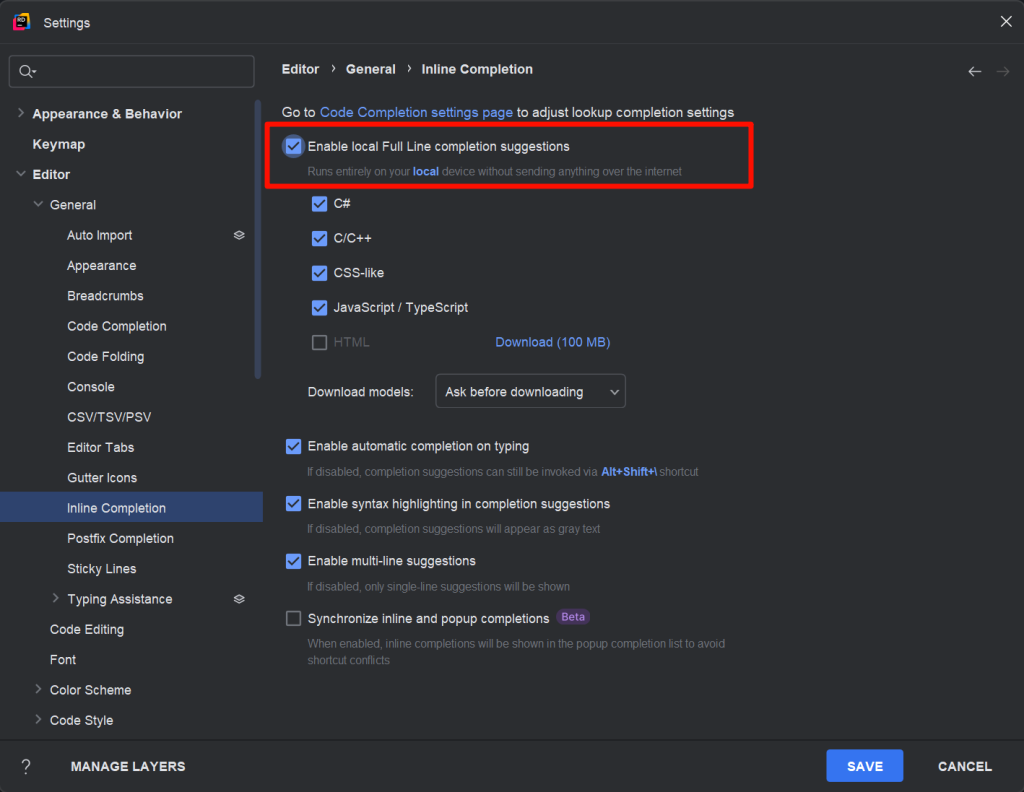Open the Code Completion settings page link
The image size is (1024, 792).
416,113
